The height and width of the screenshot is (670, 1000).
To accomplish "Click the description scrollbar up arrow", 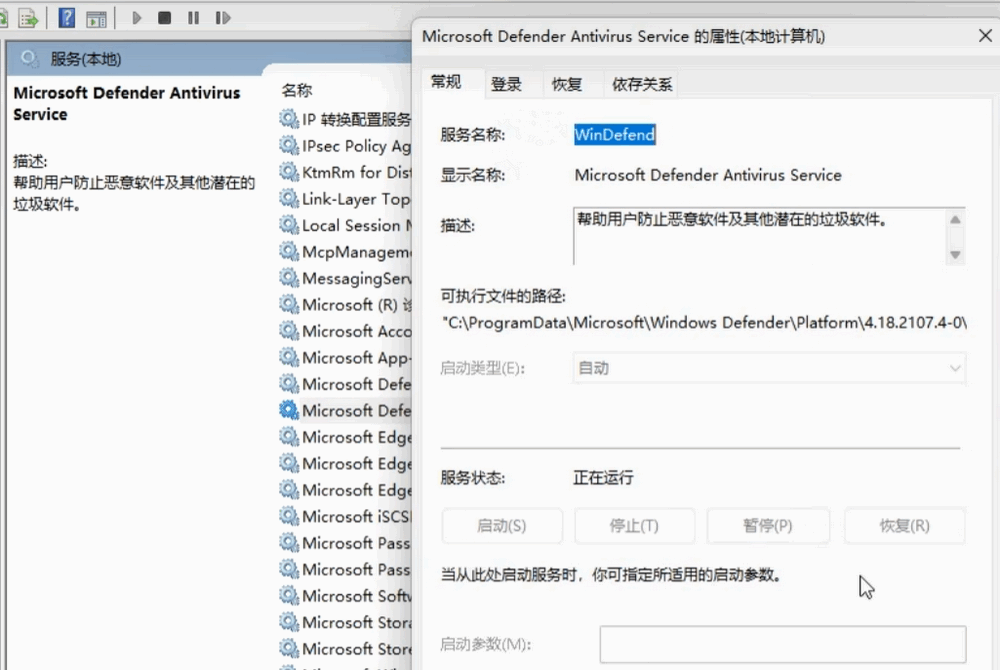I will (955, 220).
